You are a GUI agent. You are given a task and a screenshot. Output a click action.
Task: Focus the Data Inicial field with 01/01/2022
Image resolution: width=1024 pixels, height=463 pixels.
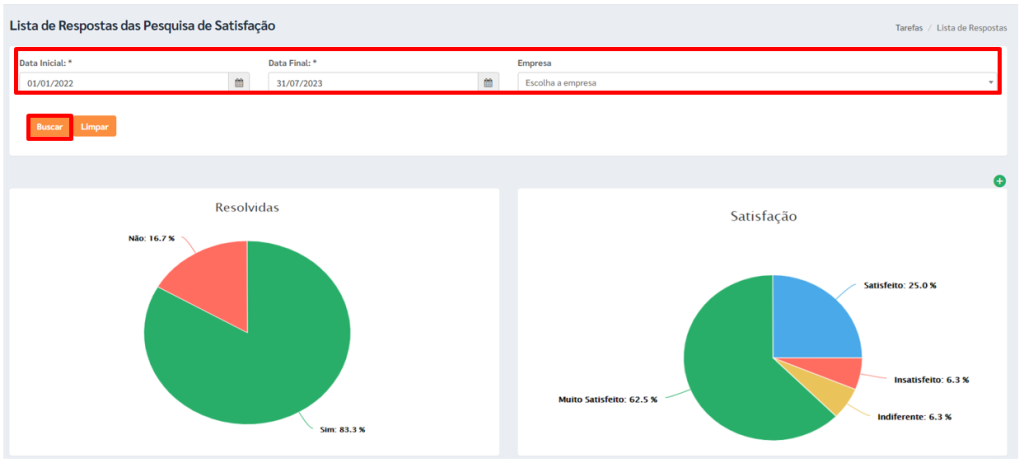(x=124, y=83)
